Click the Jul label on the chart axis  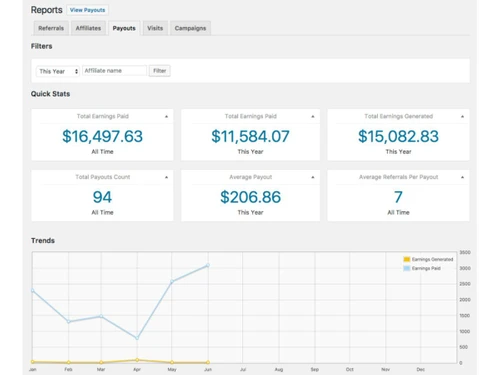243,369
